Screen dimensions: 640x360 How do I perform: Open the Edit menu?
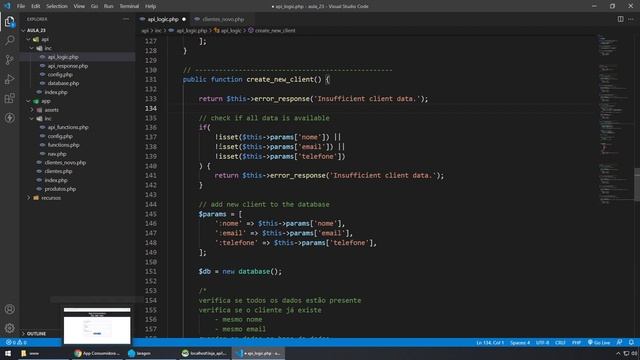(x=36, y=6)
